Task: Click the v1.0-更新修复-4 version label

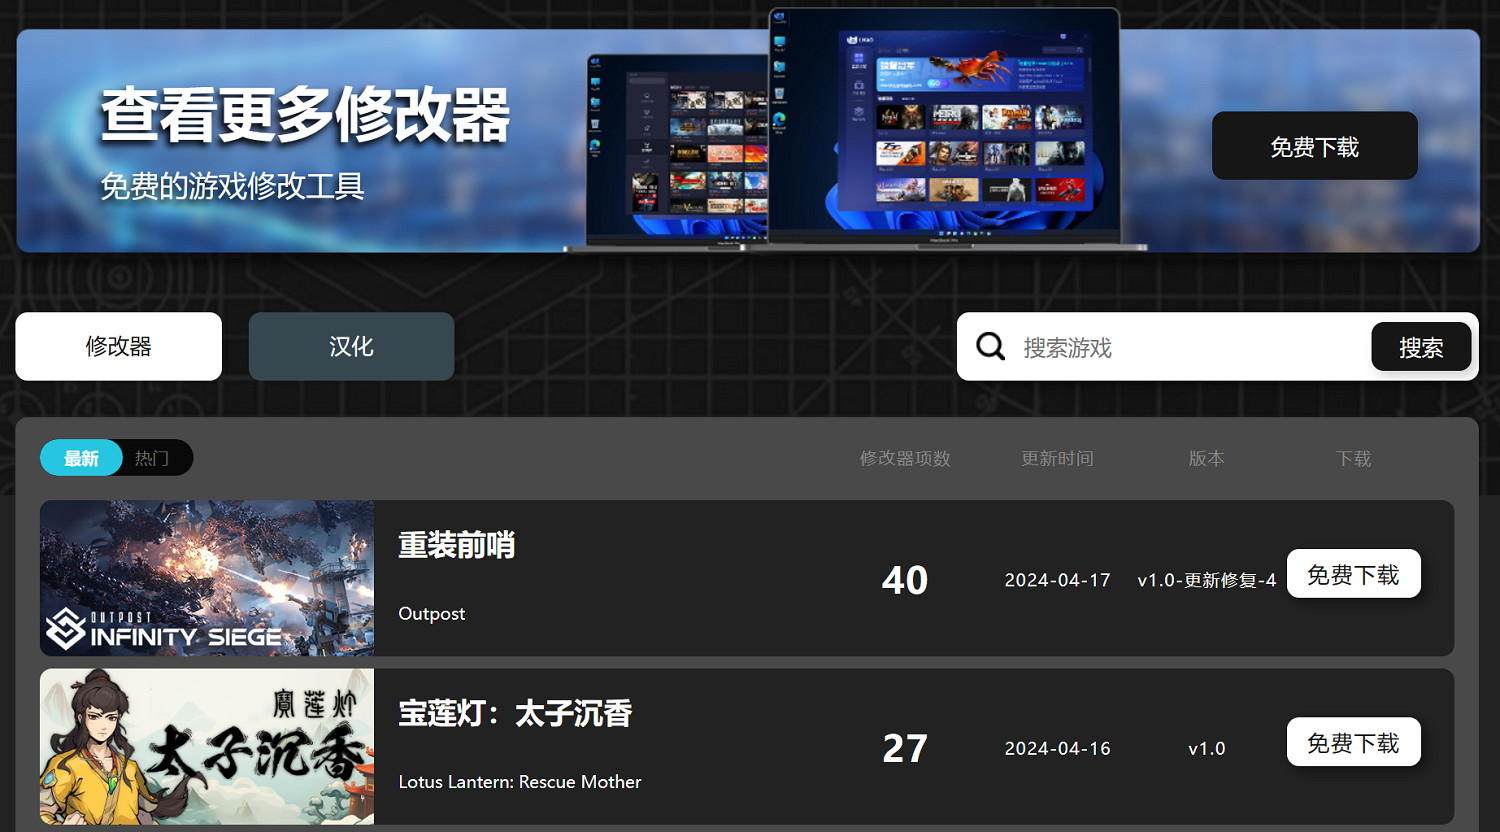Action: (1206, 580)
